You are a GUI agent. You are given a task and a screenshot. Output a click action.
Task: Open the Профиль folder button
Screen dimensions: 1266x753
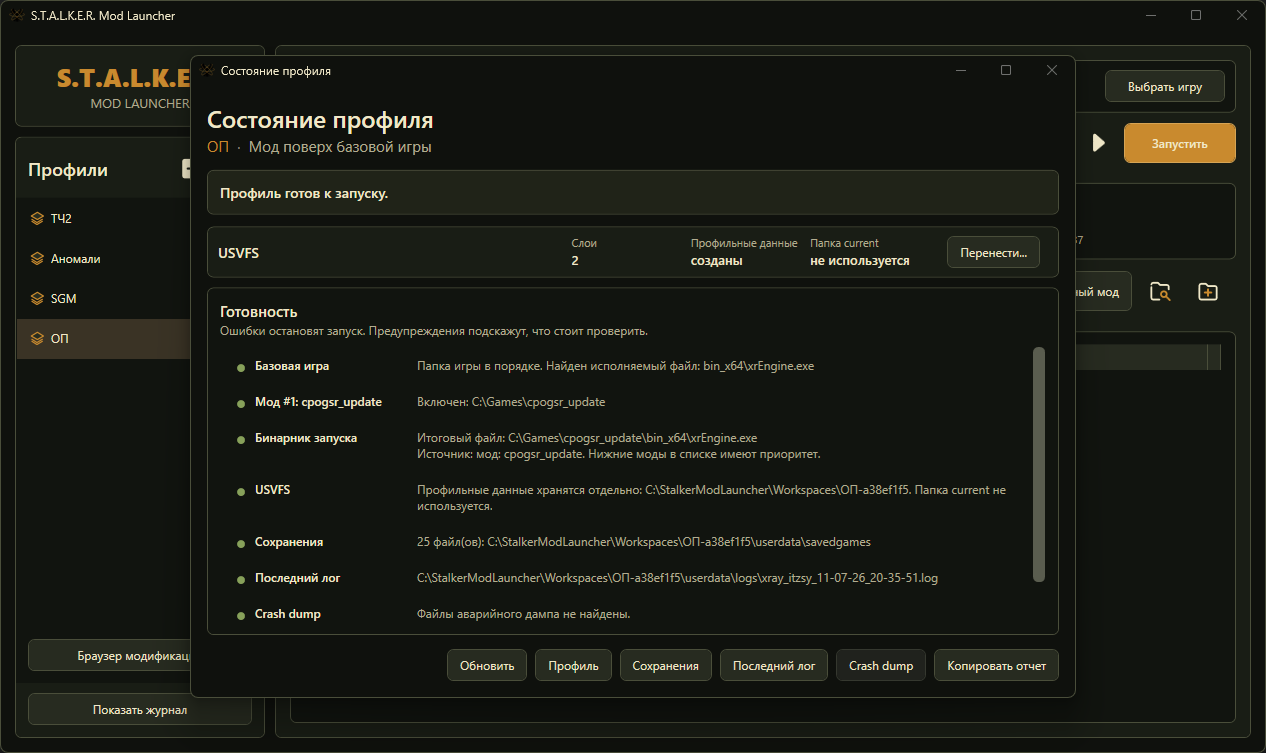pyautogui.click(x=573, y=665)
